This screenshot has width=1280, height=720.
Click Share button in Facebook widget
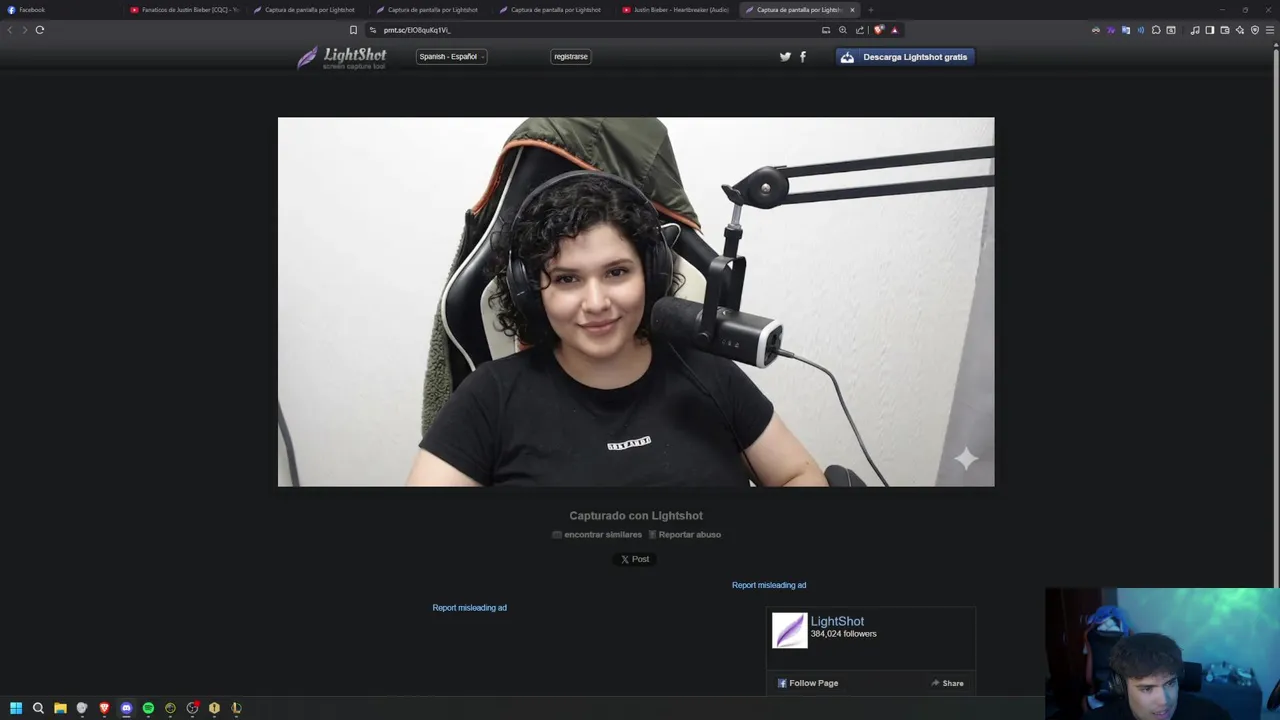tap(947, 683)
